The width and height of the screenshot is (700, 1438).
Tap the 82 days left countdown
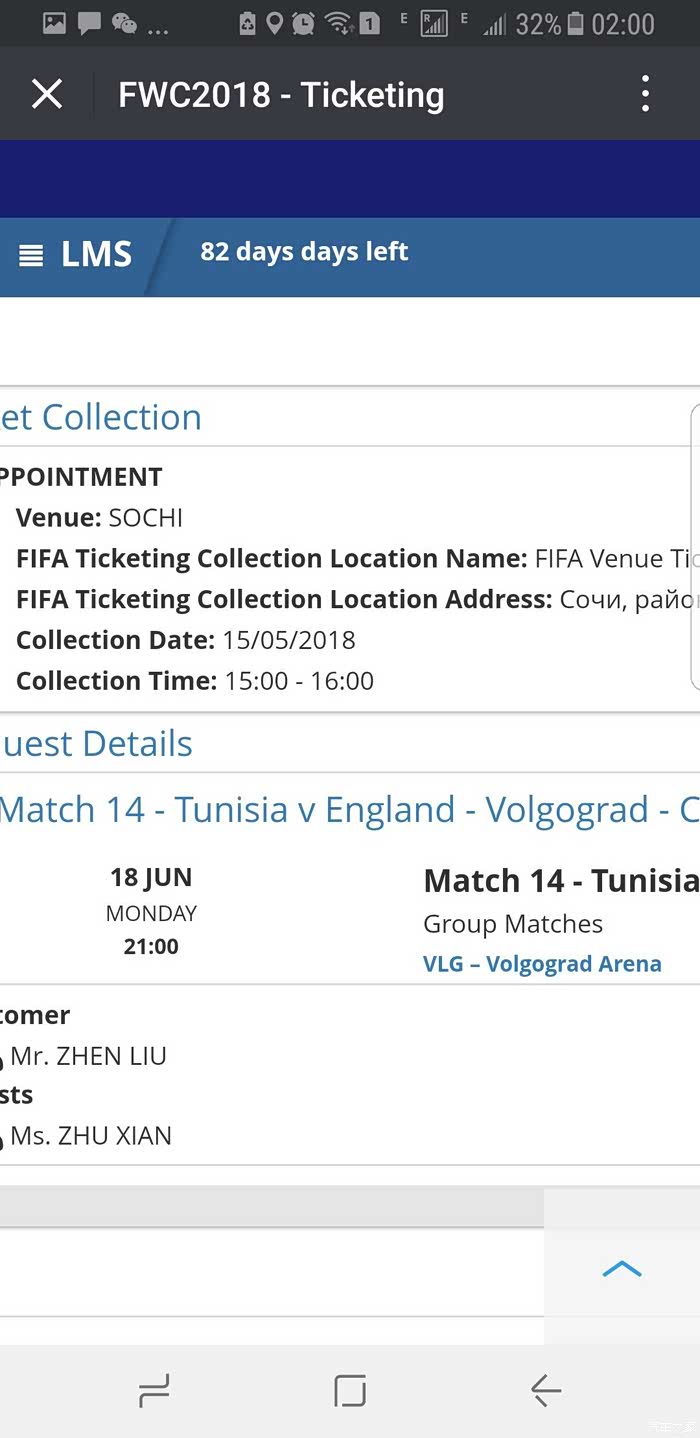[304, 251]
